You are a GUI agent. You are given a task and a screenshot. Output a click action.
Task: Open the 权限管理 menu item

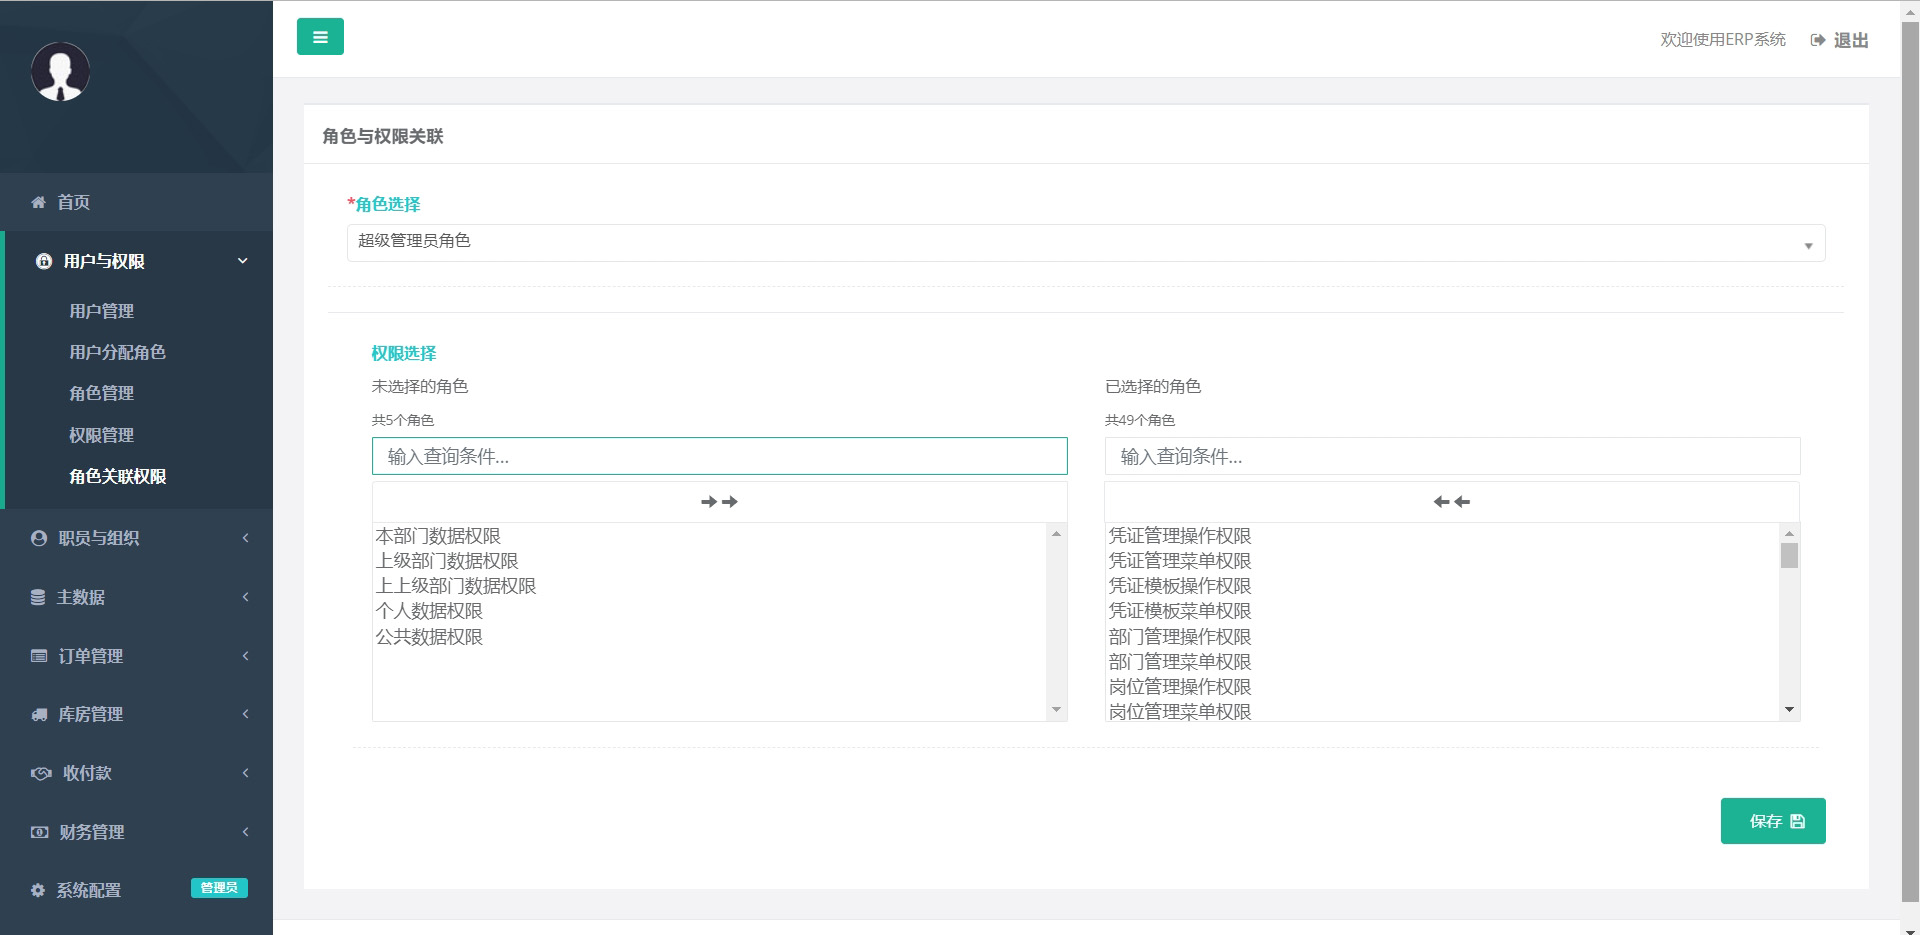tap(101, 435)
